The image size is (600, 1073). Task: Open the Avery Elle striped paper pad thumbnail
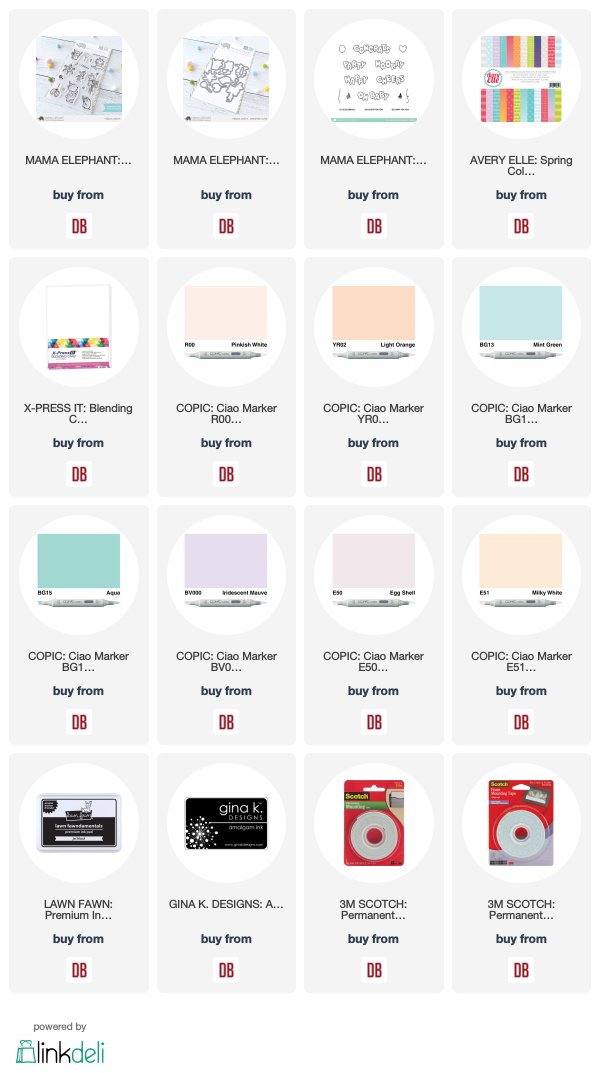[x=521, y=79]
